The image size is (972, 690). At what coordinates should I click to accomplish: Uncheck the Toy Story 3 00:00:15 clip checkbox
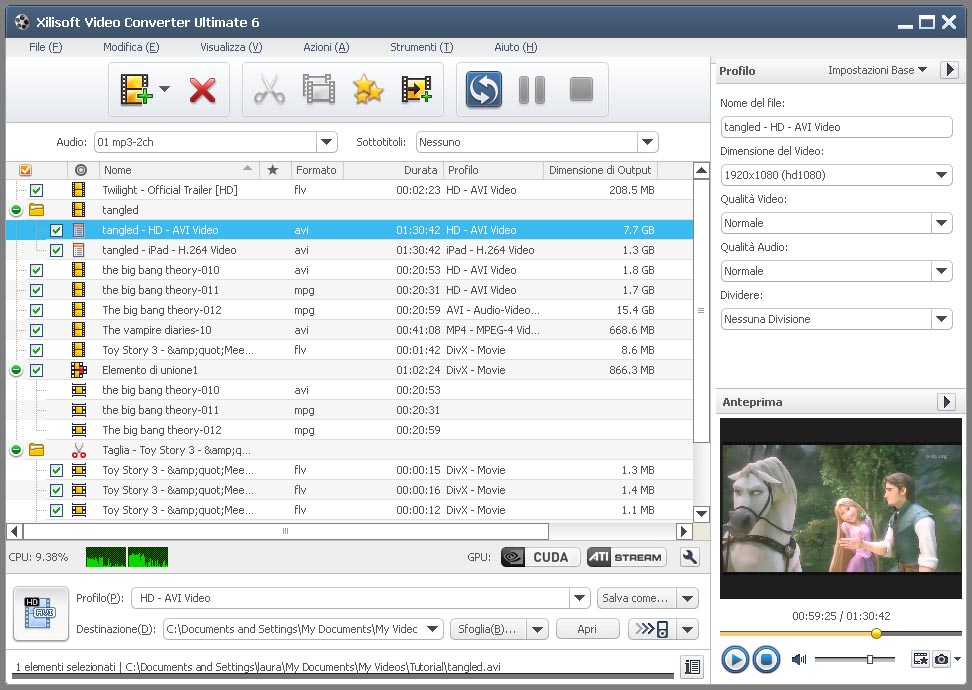tap(56, 470)
